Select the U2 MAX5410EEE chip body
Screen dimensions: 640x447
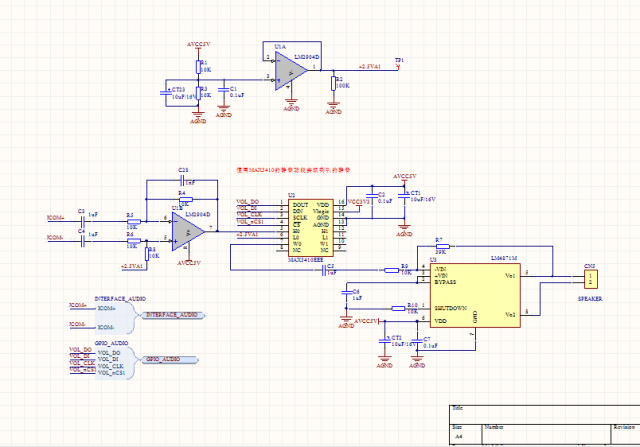pos(311,228)
